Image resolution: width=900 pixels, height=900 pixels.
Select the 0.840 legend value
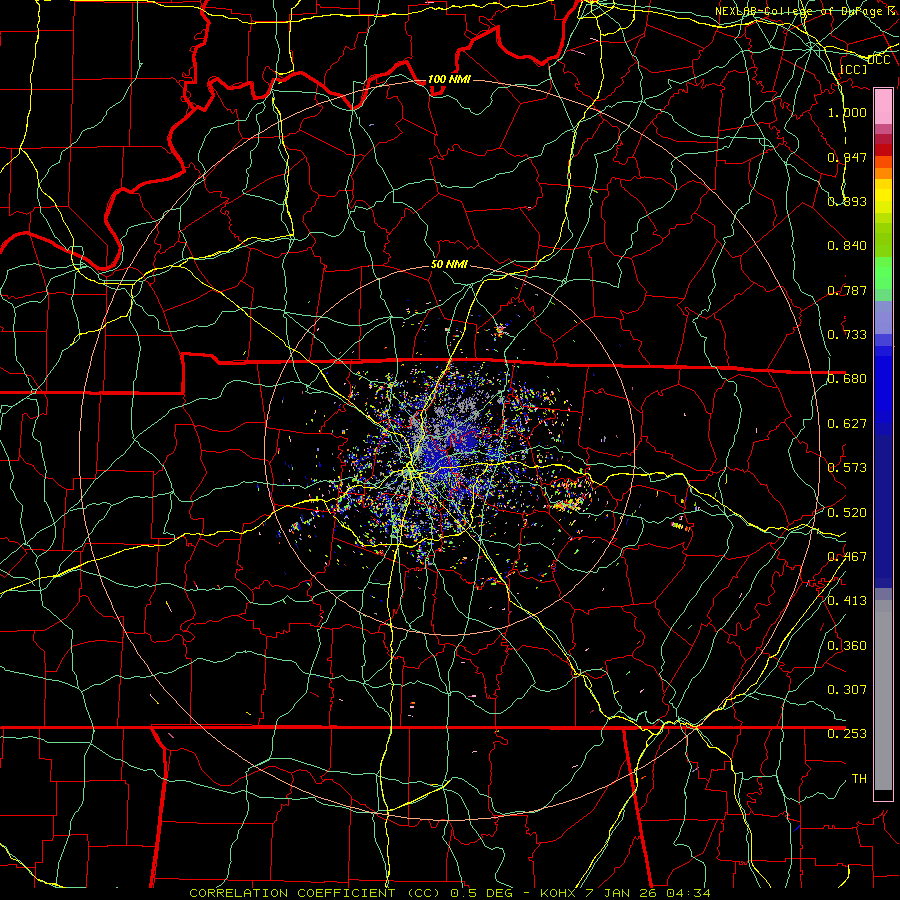(847, 246)
